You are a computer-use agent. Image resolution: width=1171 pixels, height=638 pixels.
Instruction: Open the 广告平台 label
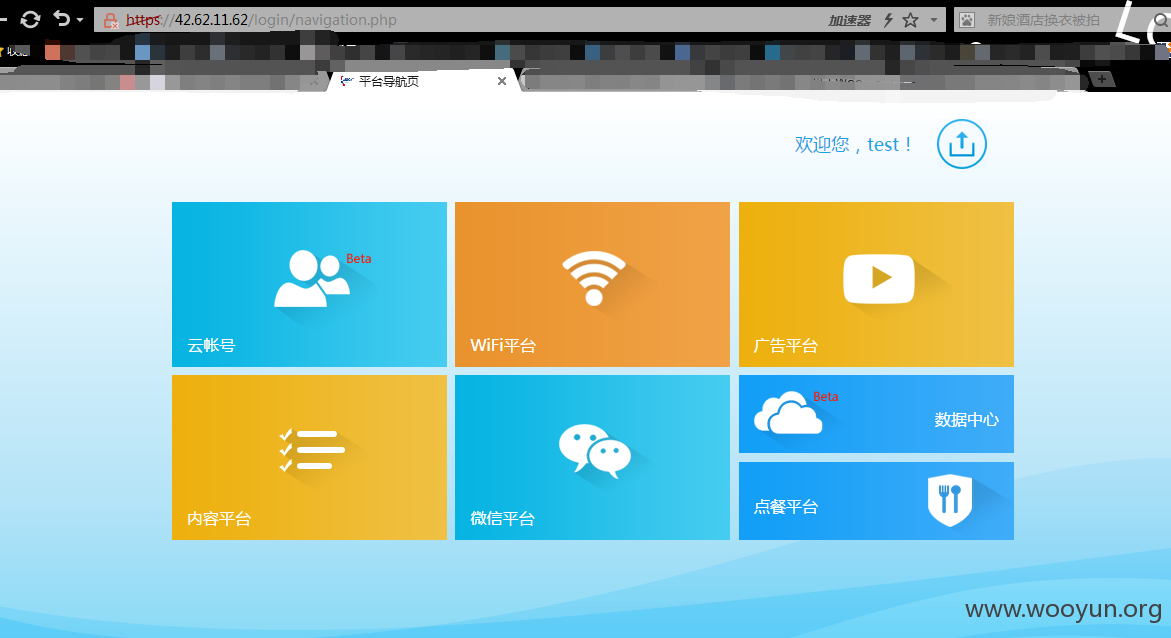pyautogui.click(x=786, y=345)
